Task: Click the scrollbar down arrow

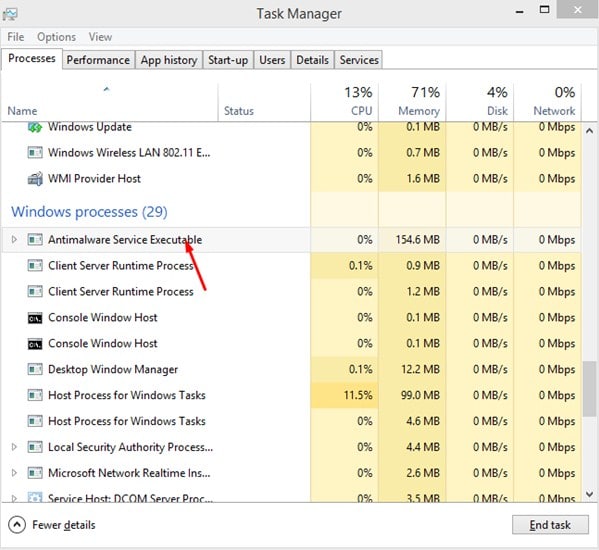Action: pyautogui.click(x=589, y=494)
